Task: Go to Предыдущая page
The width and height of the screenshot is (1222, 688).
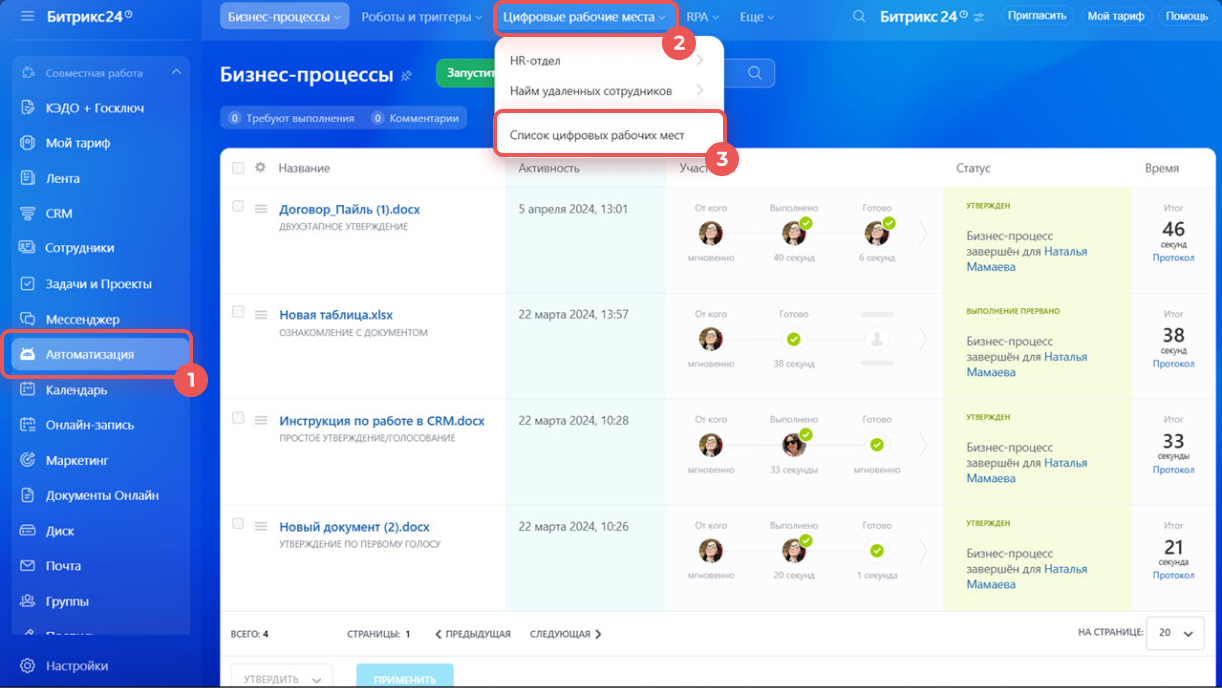Action: pos(473,634)
